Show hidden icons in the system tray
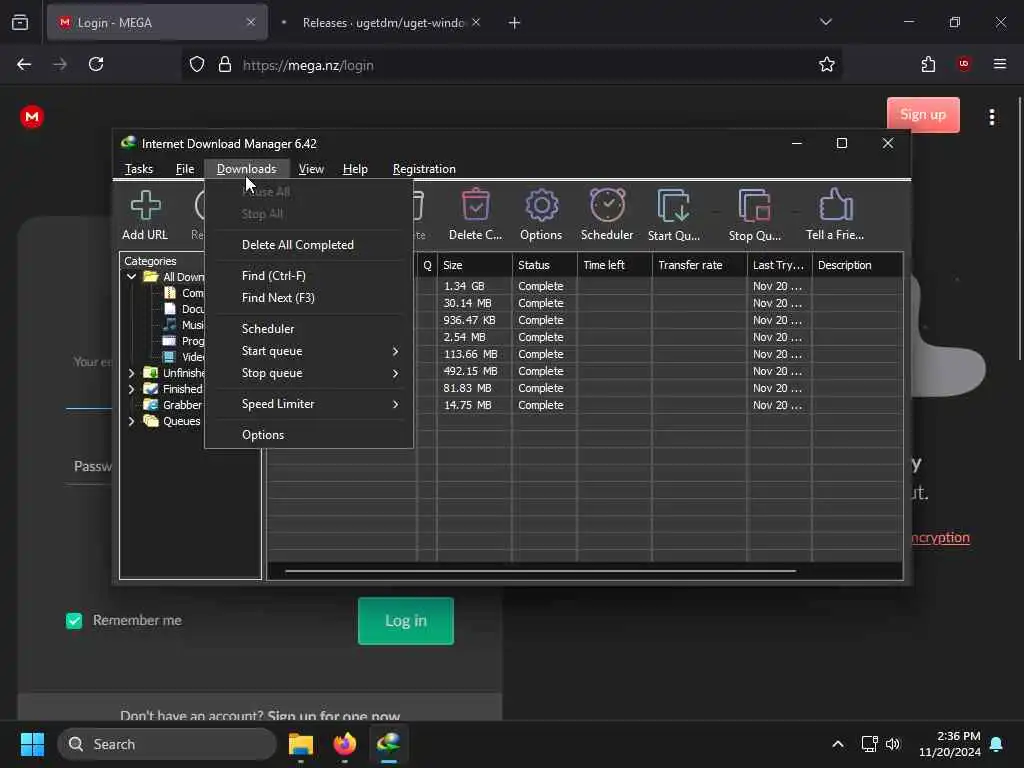 pyautogui.click(x=838, y=744)
